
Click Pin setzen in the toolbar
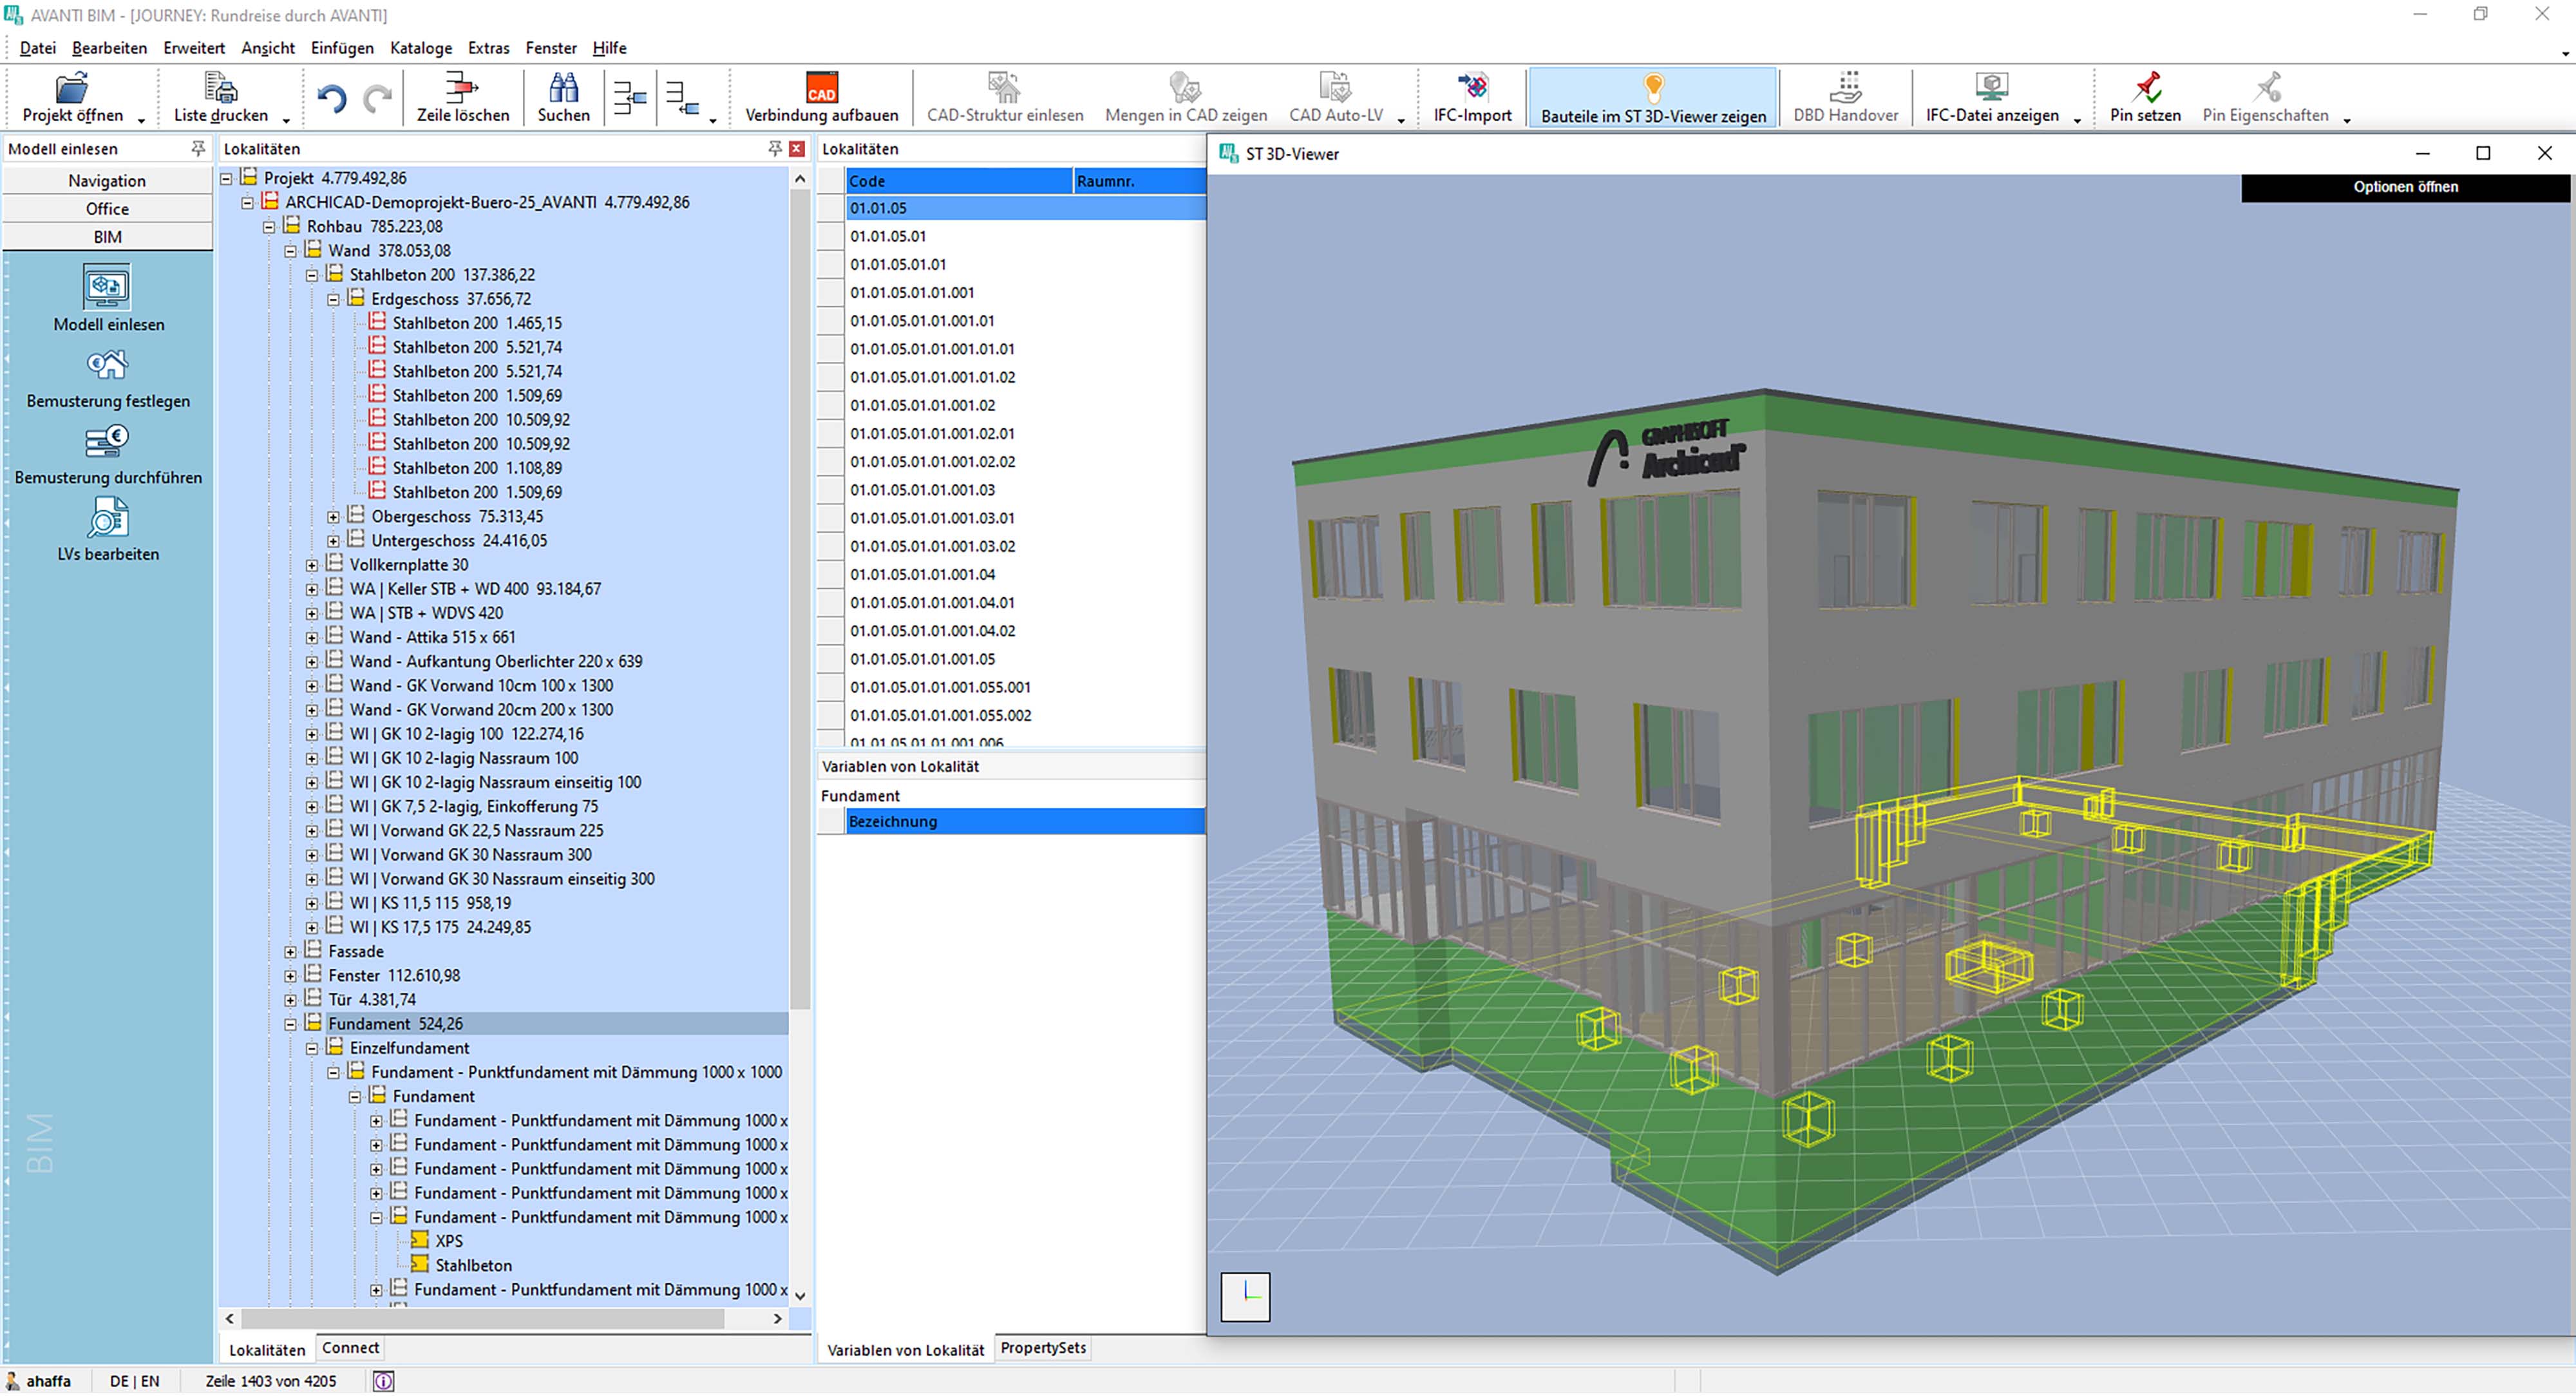(x=2145, y=89)
